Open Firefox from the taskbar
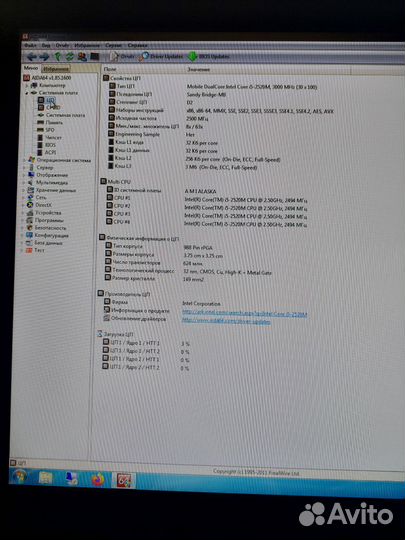Image resolution: width=405 pixels, height=540 pixels. (97, 479)
